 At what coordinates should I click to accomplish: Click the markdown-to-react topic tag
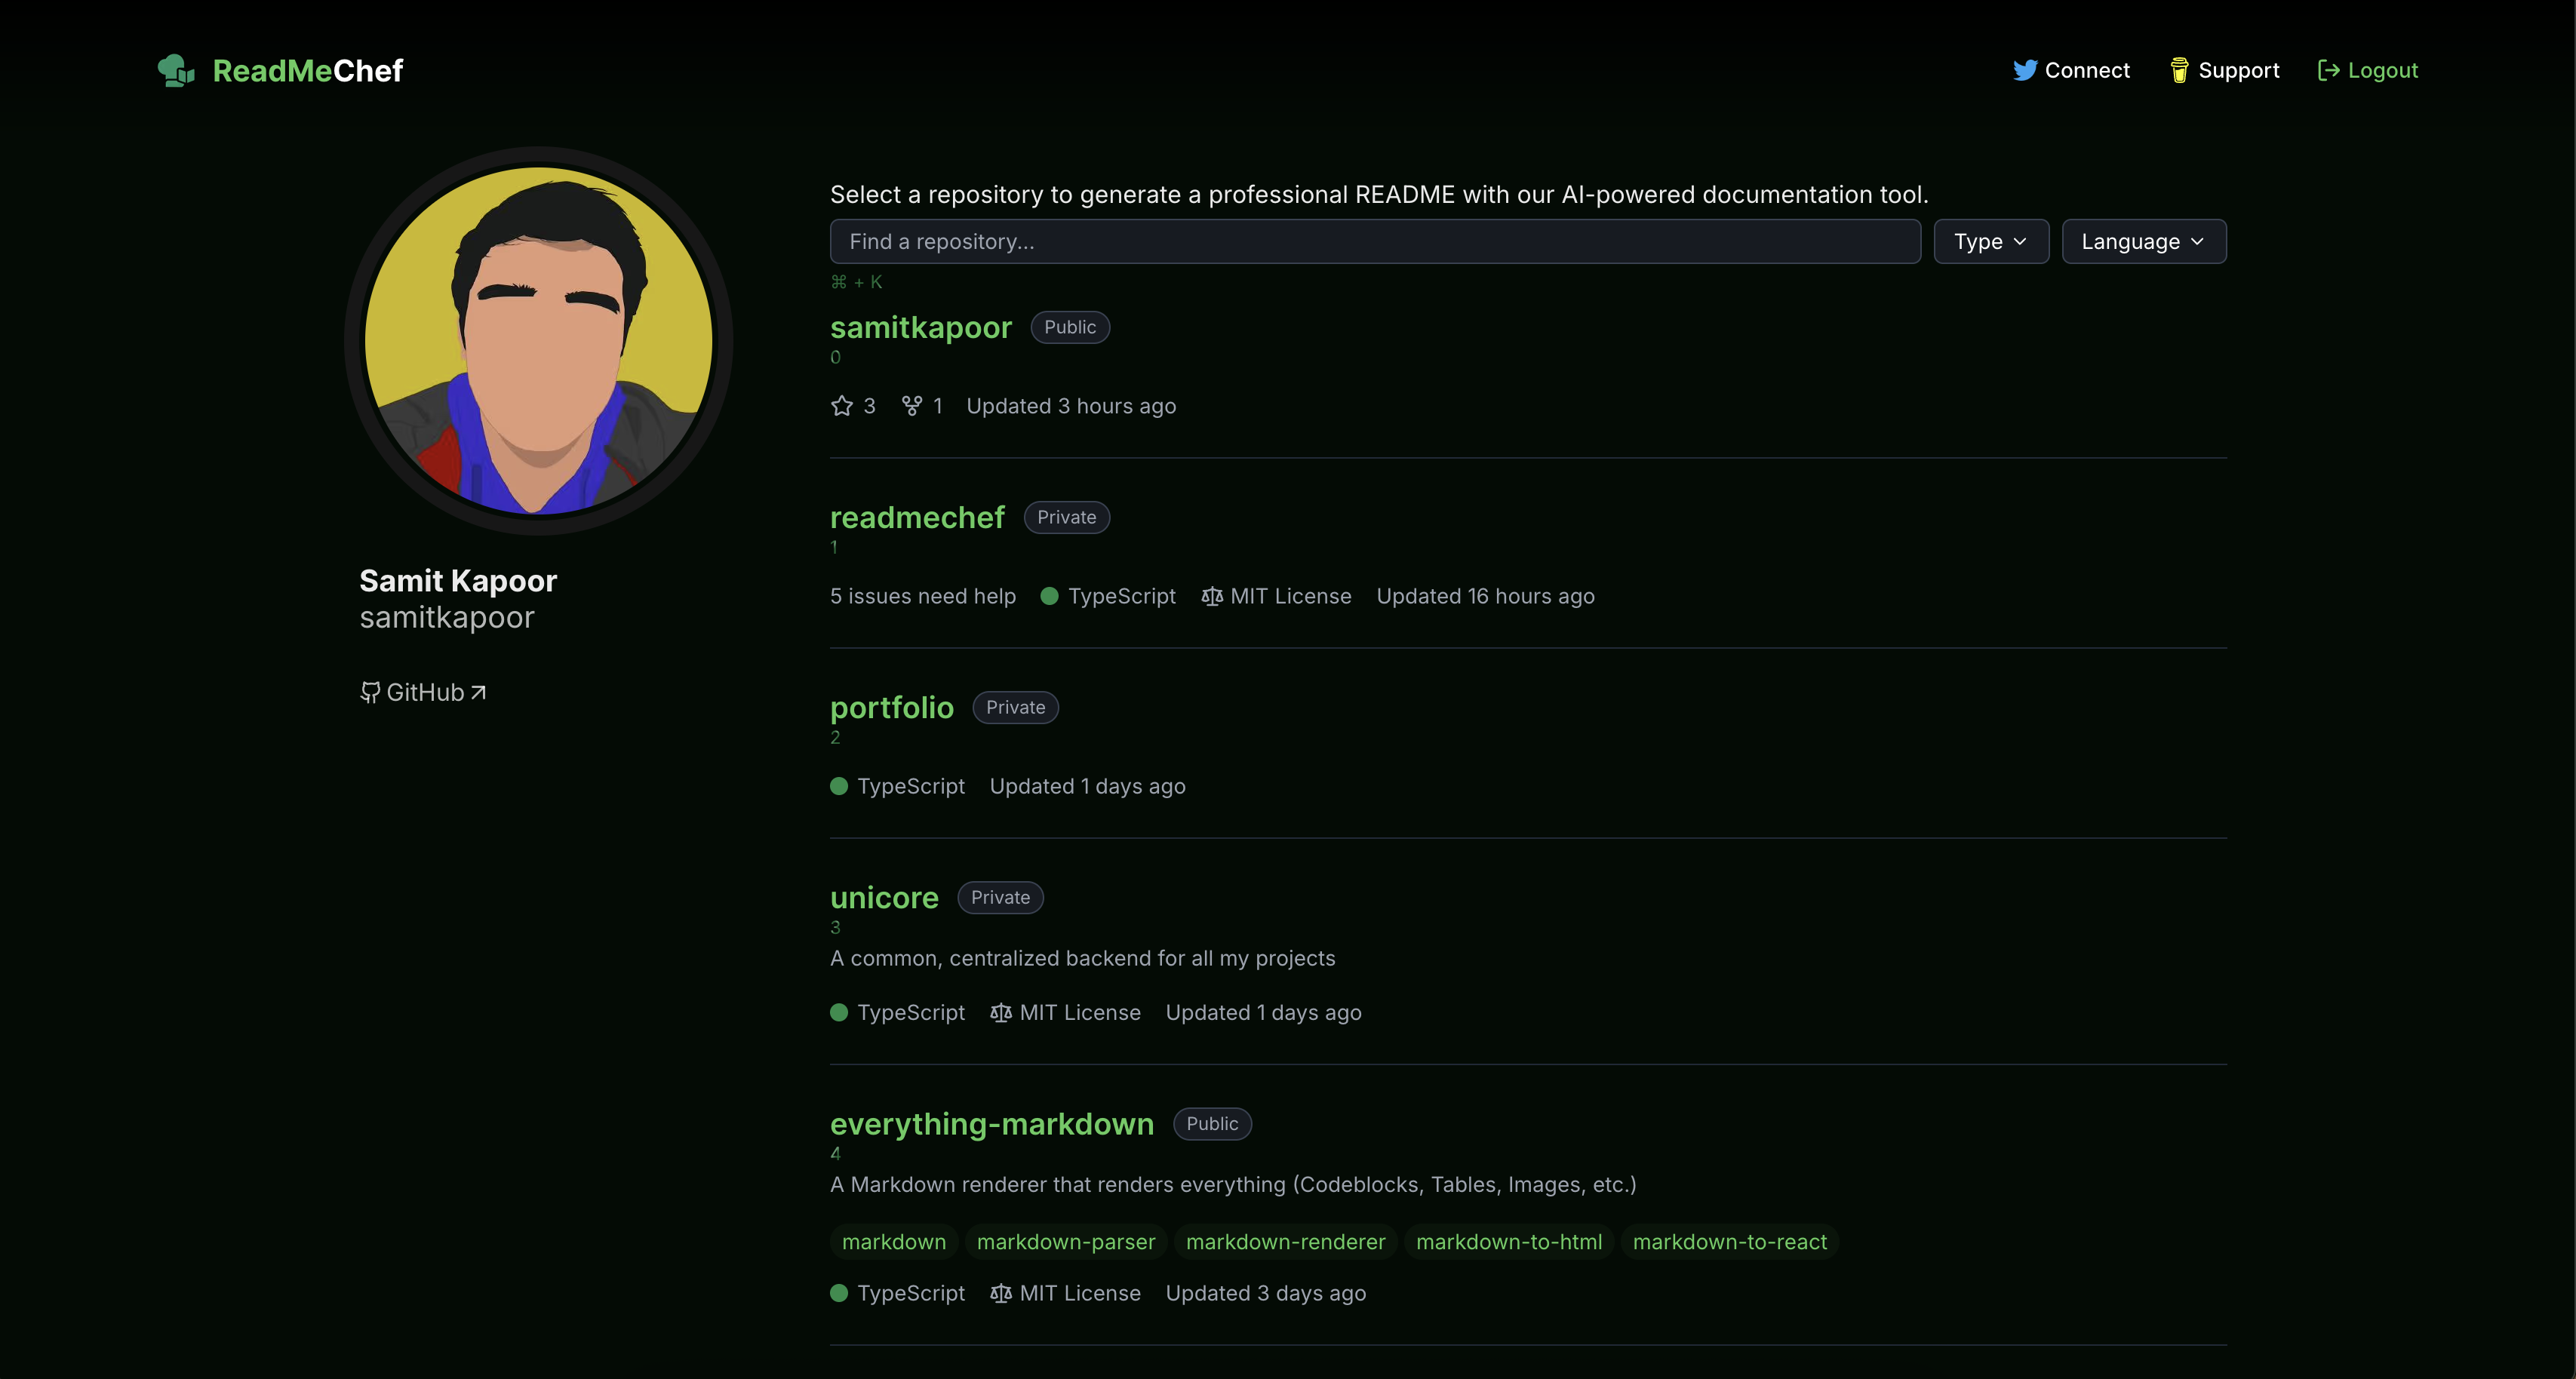(1729, 1242)
